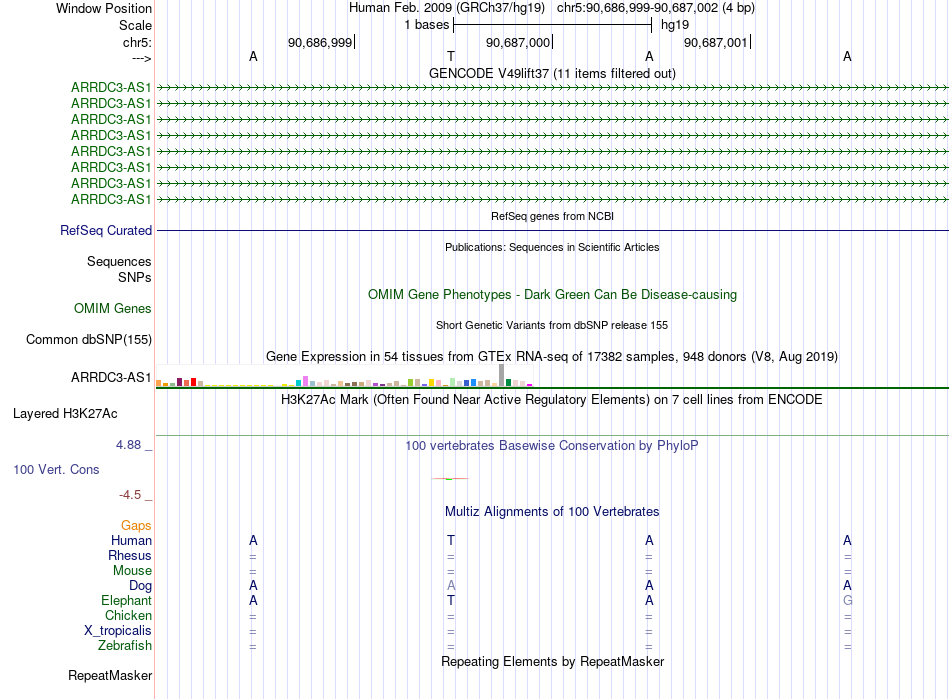Click the '90,687,001' ruler coordinate
This screenshot has width=950, height=699.
click(x=716, y=42)
